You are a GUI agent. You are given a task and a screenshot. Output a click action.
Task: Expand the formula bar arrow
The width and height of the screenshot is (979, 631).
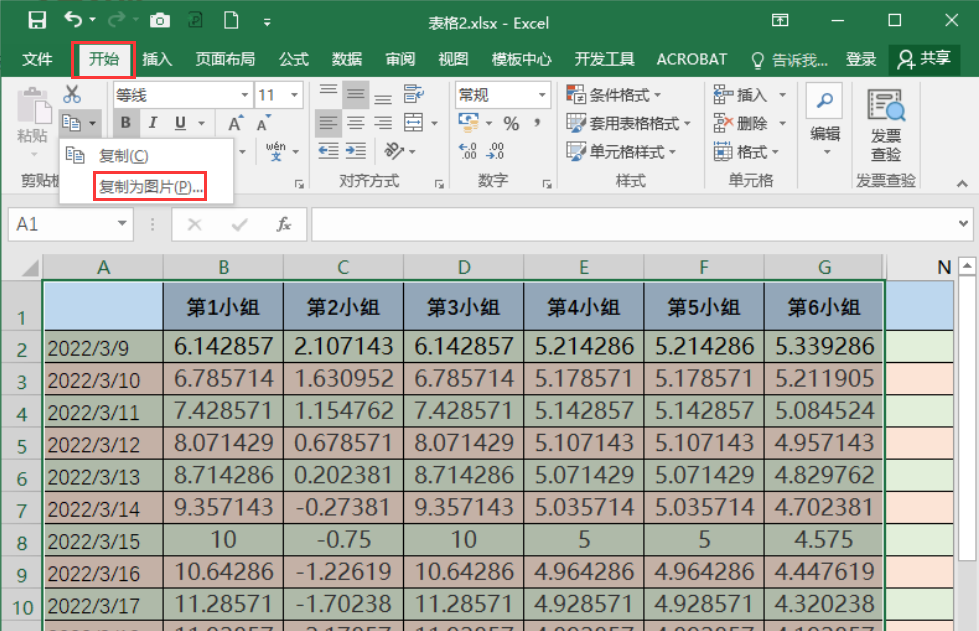[x=963, y=223]
